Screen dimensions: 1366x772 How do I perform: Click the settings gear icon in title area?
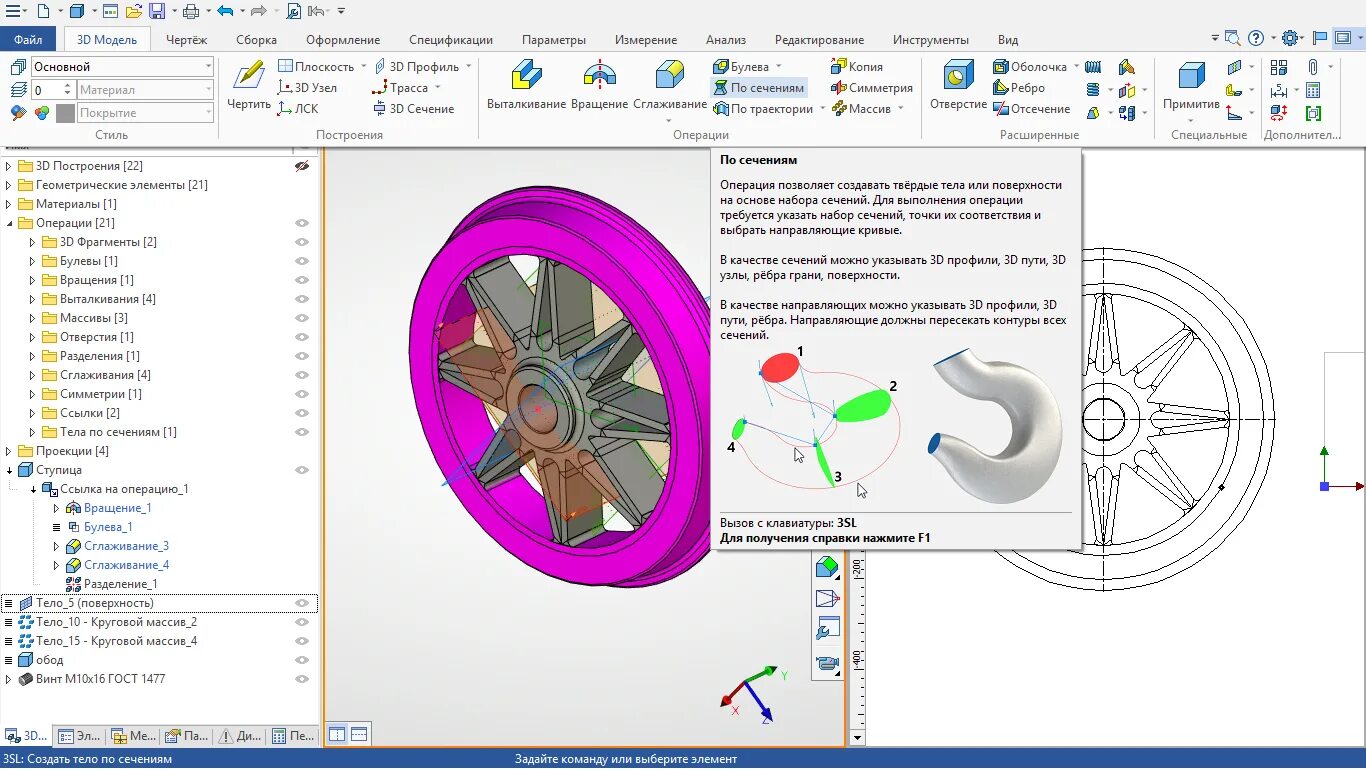[x=1290, y=38]
